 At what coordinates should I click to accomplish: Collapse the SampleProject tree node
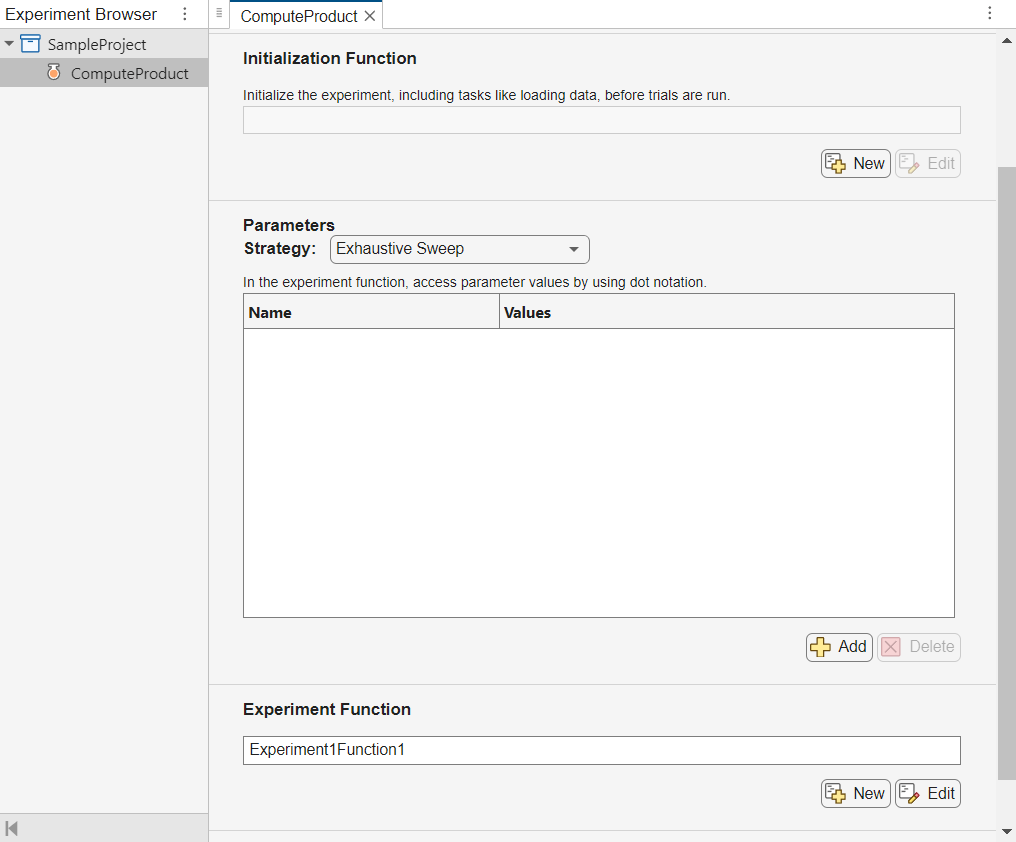8,44
